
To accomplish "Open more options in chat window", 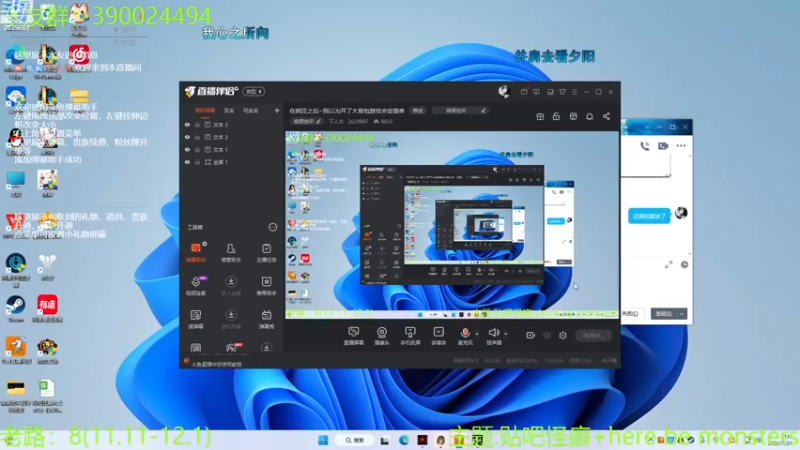I will pos(681,146).
